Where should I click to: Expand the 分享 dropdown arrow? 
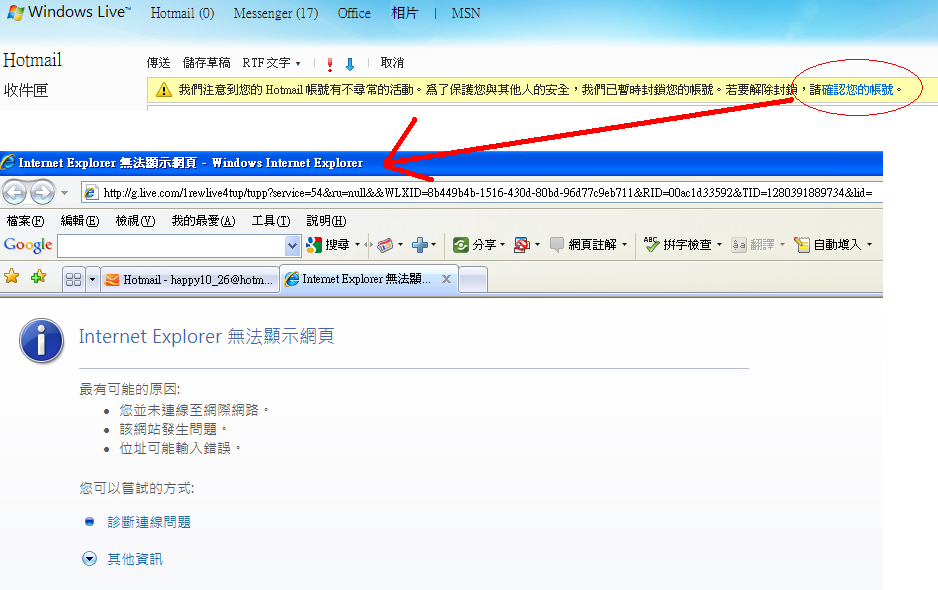502,245
